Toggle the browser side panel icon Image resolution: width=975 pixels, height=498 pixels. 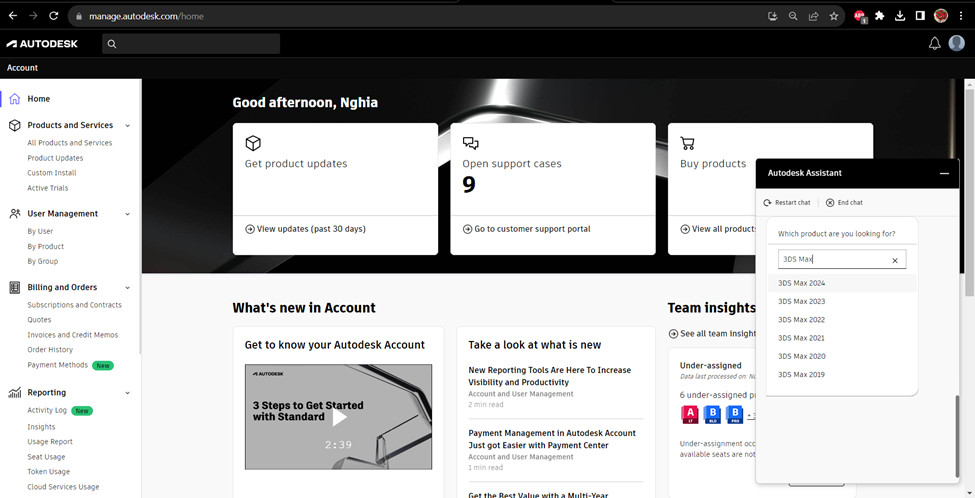tap(920, 16)
